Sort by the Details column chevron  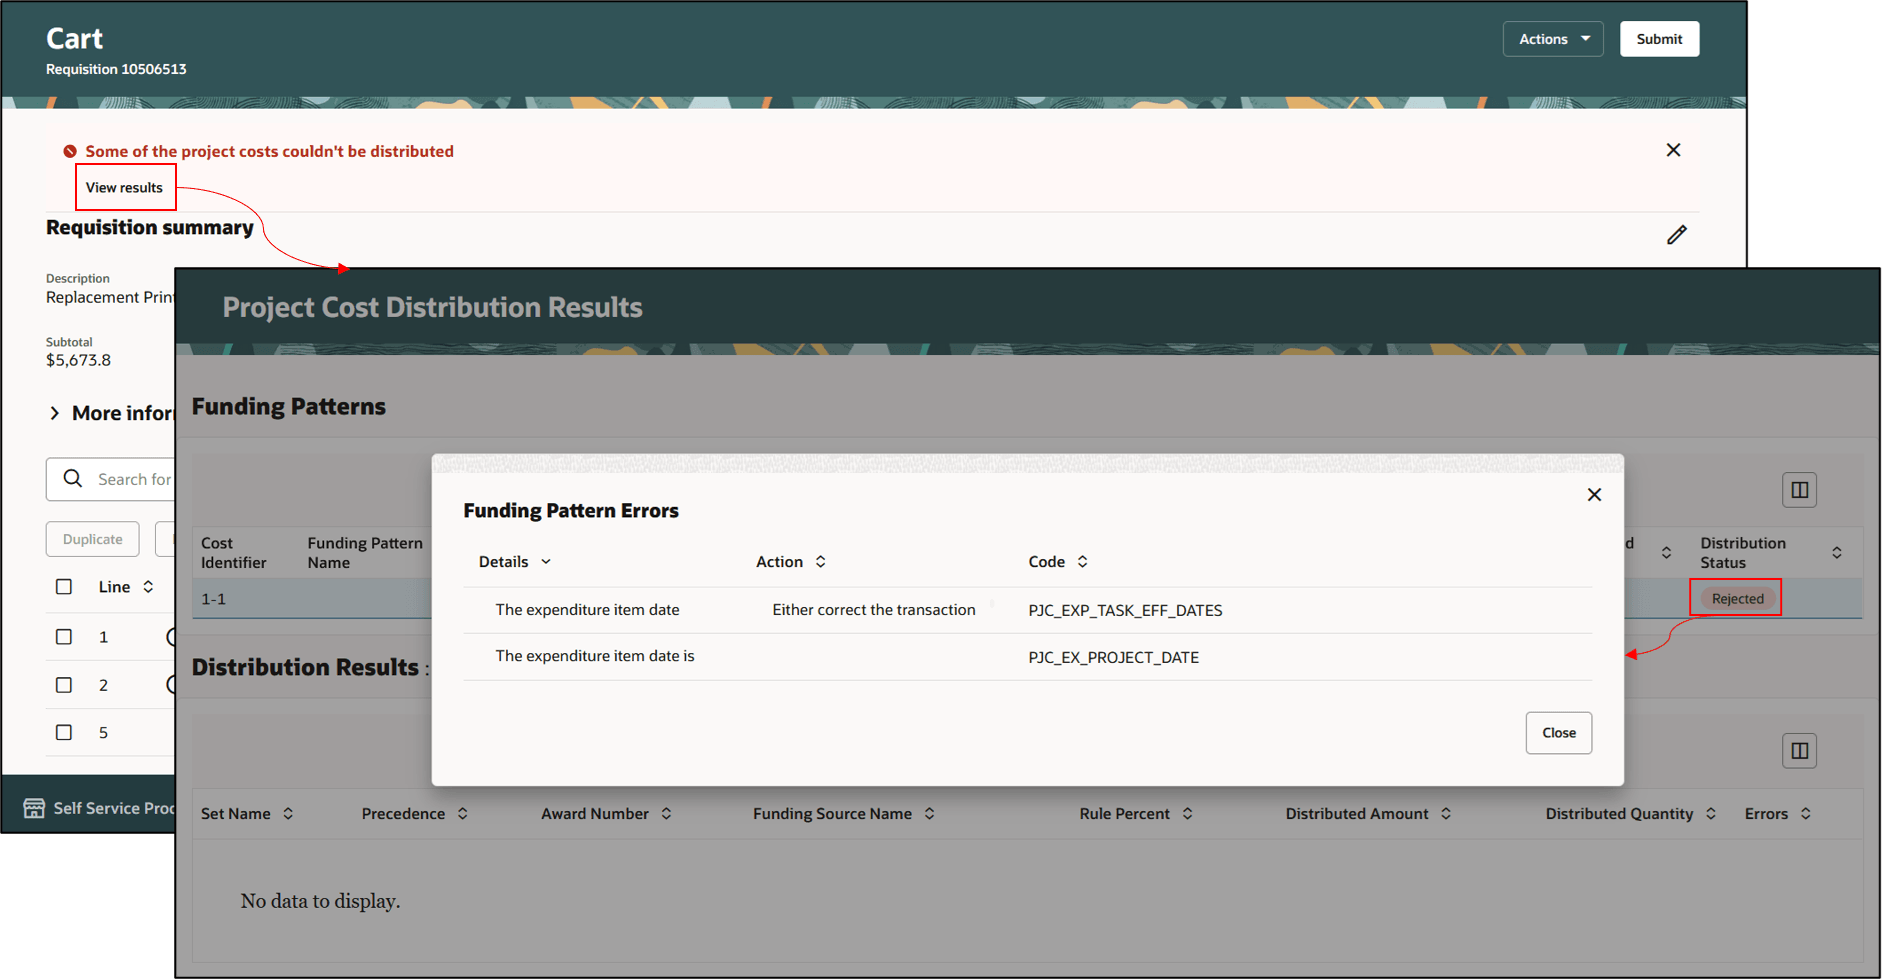(x=546, y=562)
